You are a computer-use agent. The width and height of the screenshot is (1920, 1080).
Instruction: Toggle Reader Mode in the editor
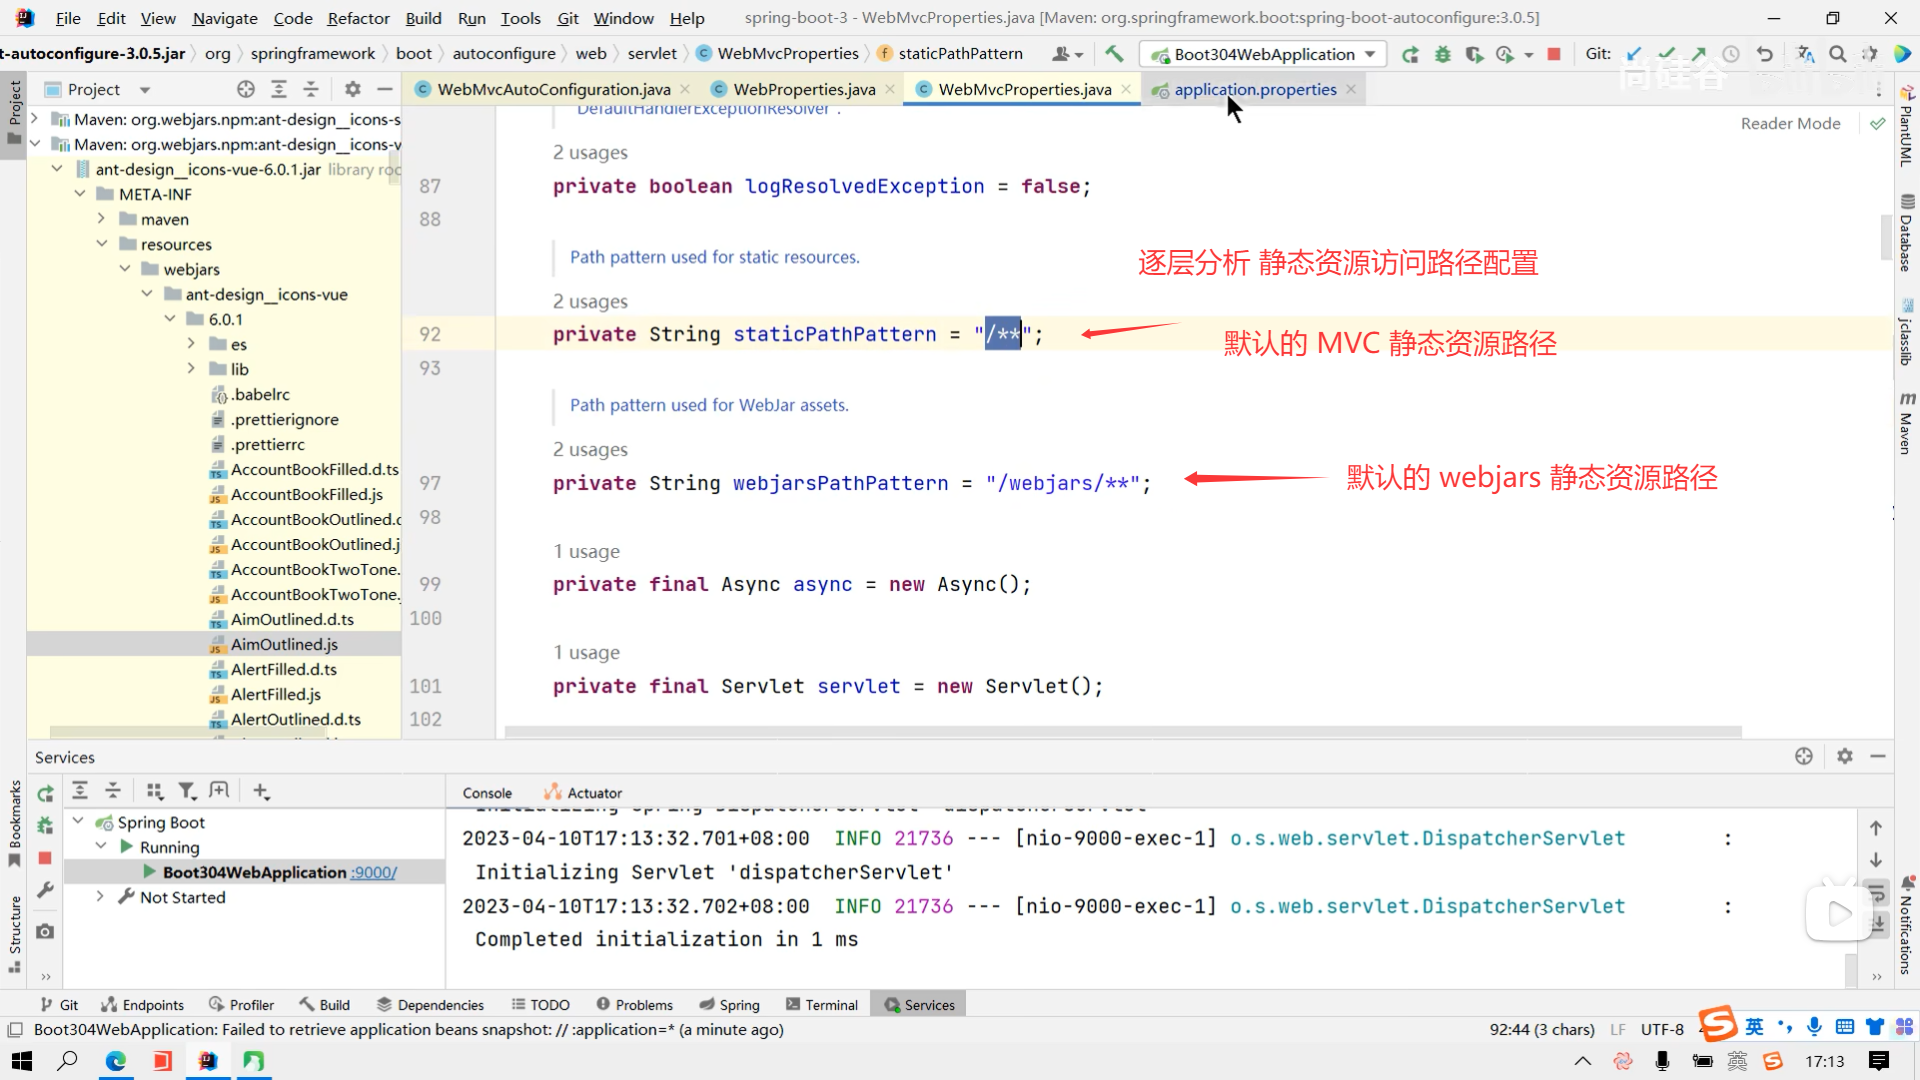1790,123
